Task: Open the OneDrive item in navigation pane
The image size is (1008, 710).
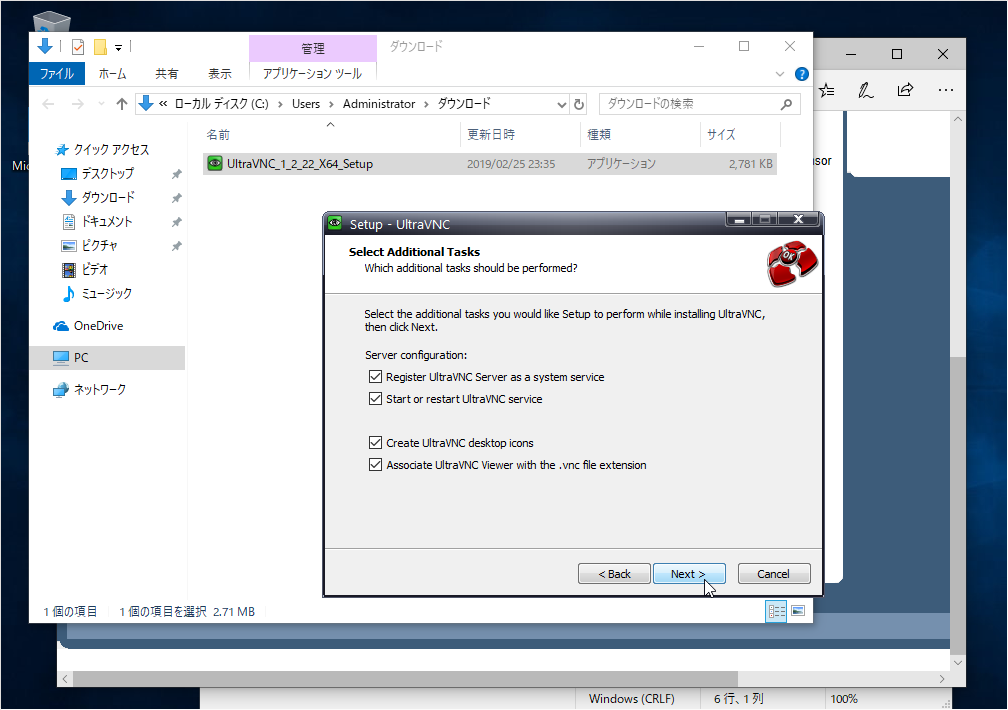Action: tap(98, 326)
